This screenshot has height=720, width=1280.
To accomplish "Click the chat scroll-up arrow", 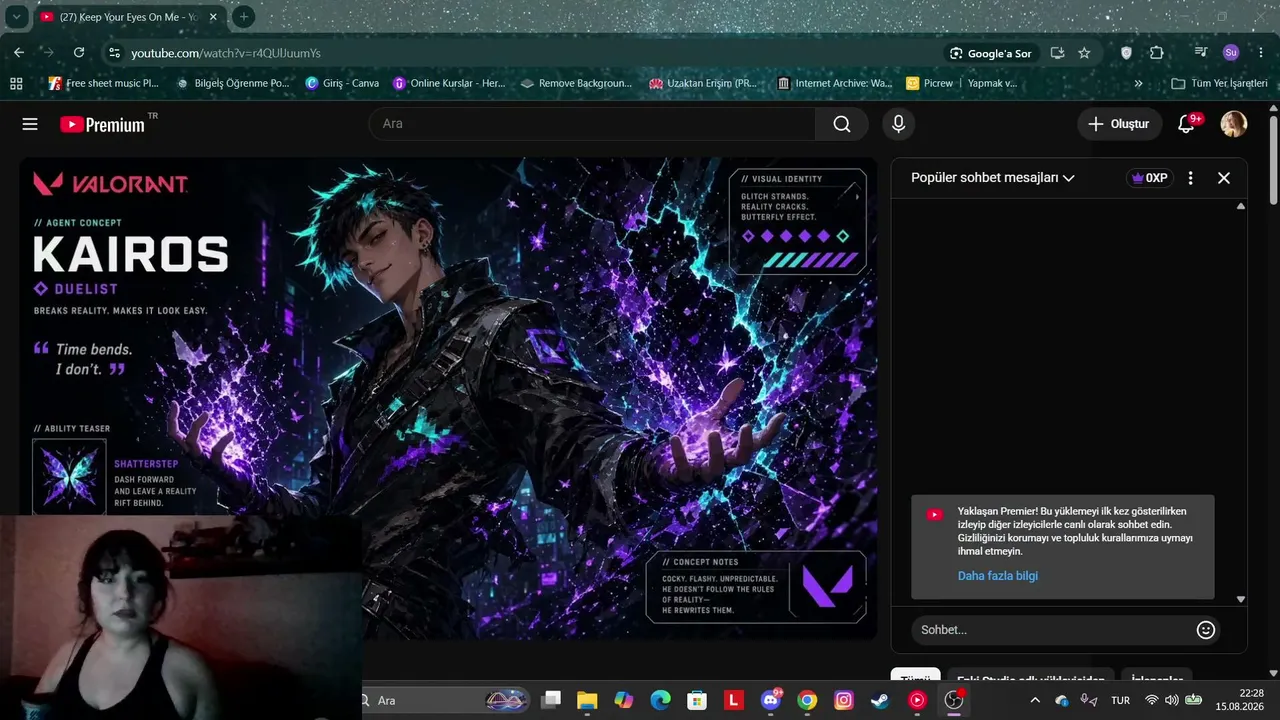I will tap(1241, 206).
